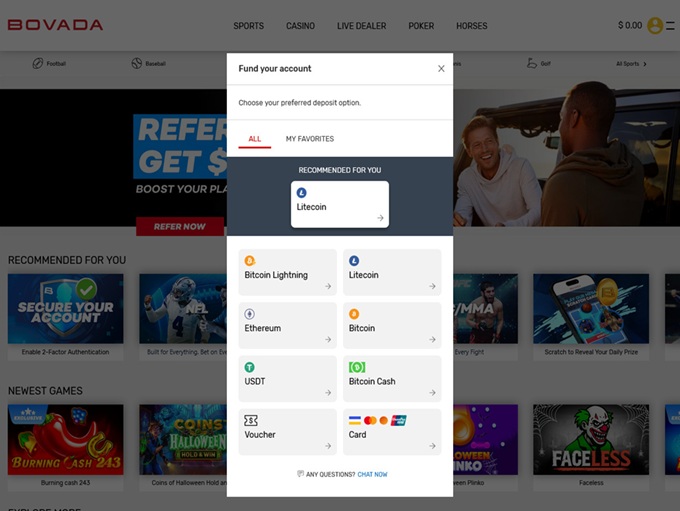
Task: Switch to the ALL deposit tab
Action: point(255,139)
